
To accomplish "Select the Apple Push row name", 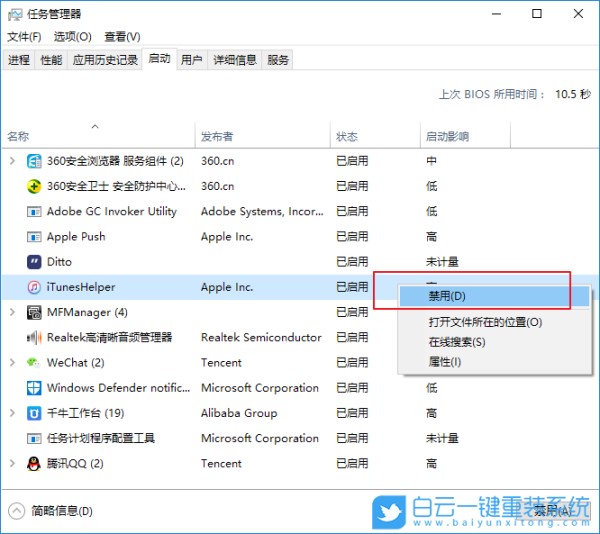I will coord(76,237).
